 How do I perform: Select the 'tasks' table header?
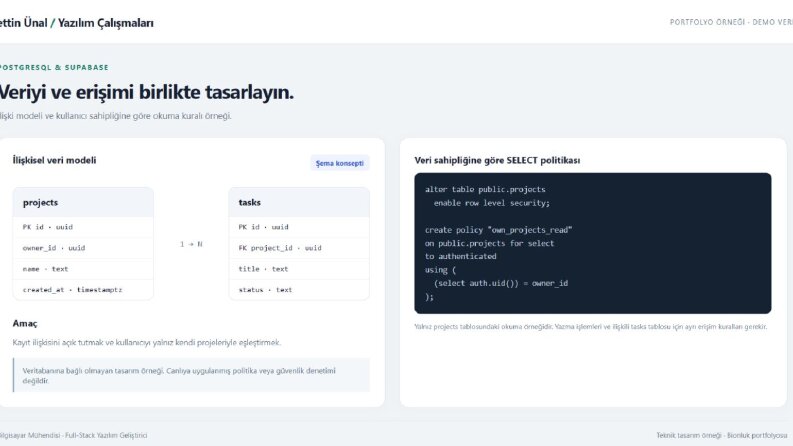[299, 202]
